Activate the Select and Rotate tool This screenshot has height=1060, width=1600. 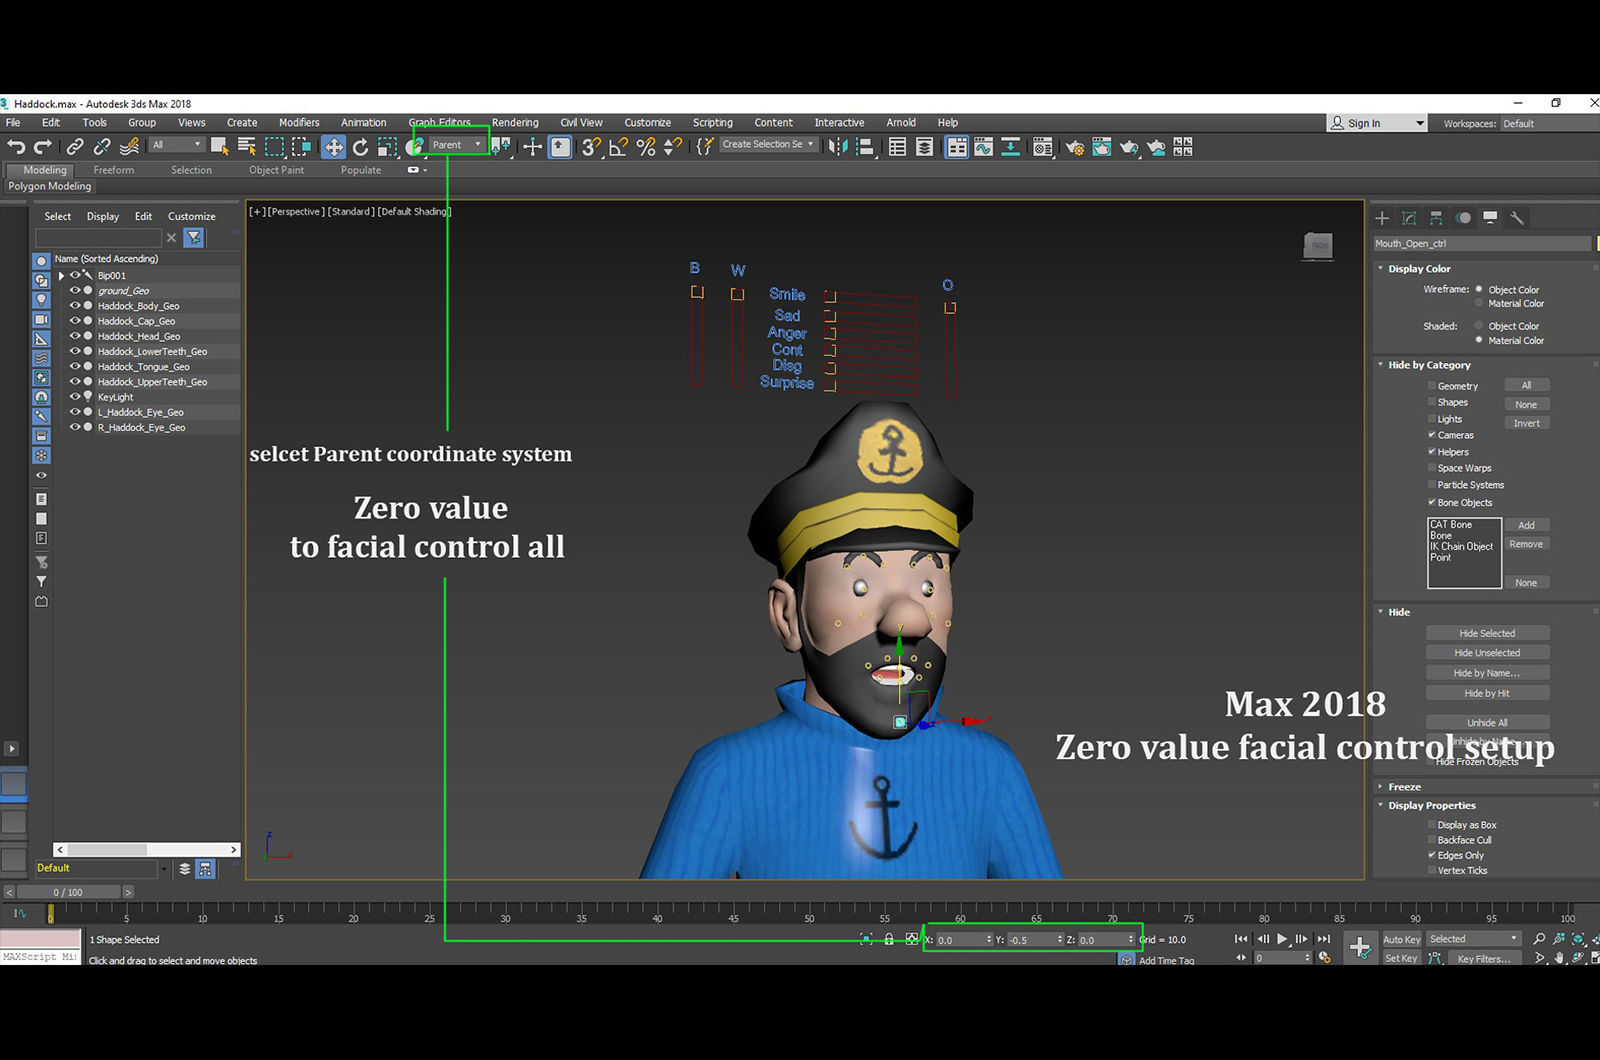(360, 147)
